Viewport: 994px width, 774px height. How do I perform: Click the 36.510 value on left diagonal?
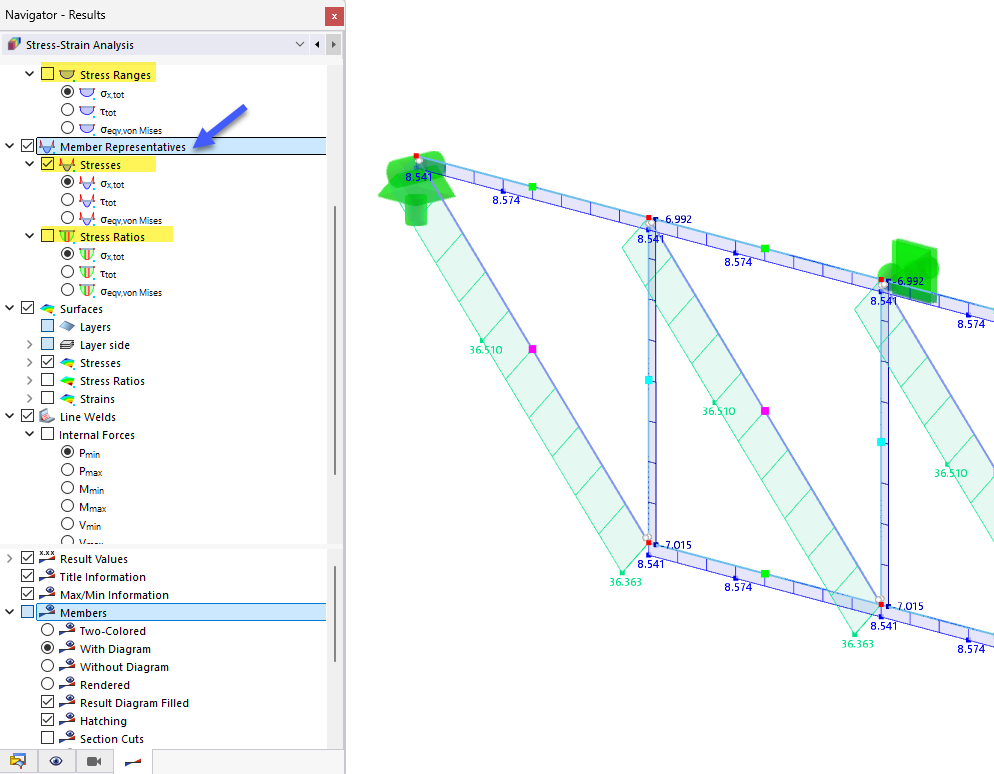(x=486, y=349)
